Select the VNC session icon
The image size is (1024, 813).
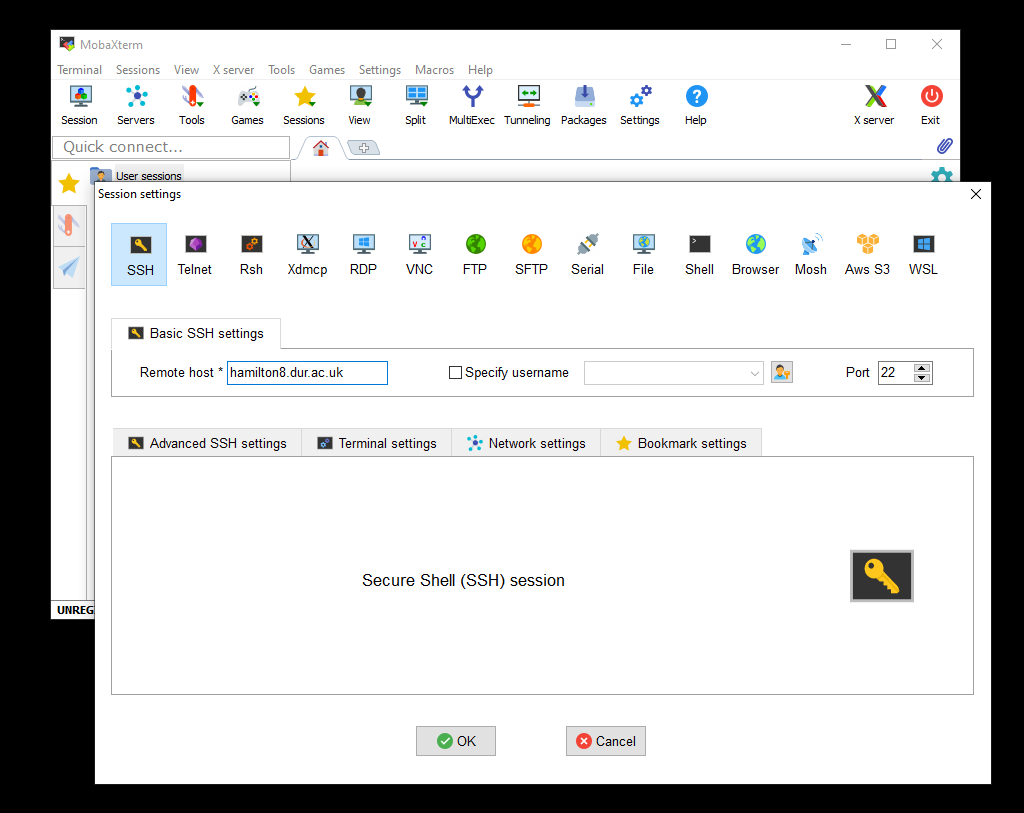click(x=419, y=254)
